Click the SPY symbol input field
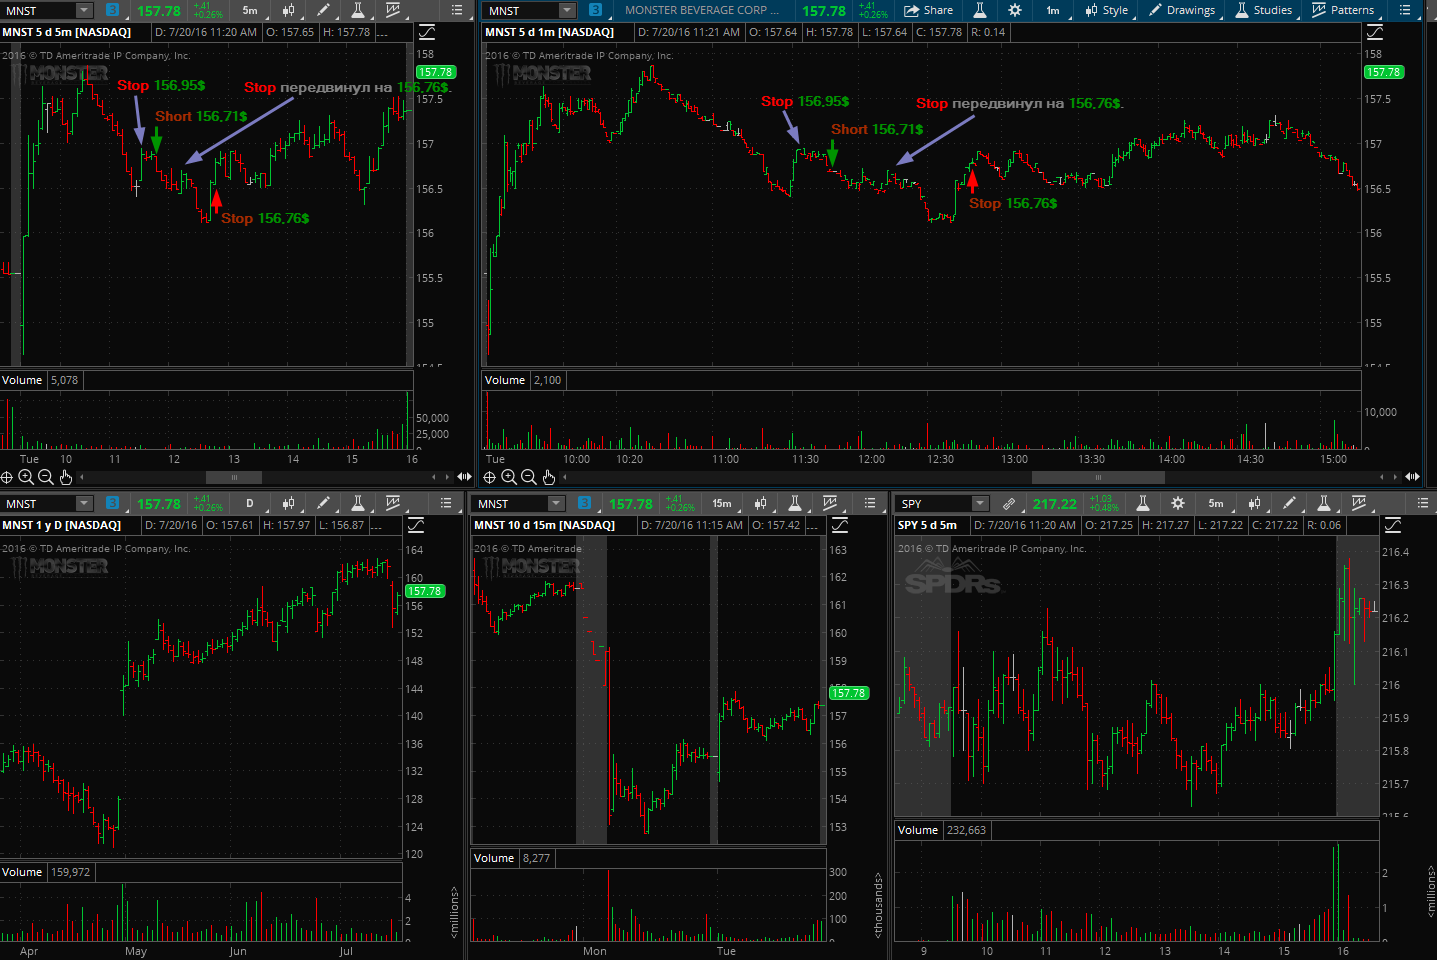1437x960 pixels. (x=933, y=503)
